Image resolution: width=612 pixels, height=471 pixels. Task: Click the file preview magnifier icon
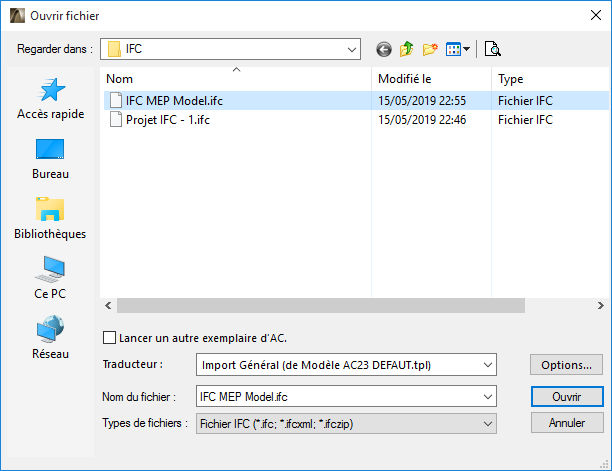[492, 49]
